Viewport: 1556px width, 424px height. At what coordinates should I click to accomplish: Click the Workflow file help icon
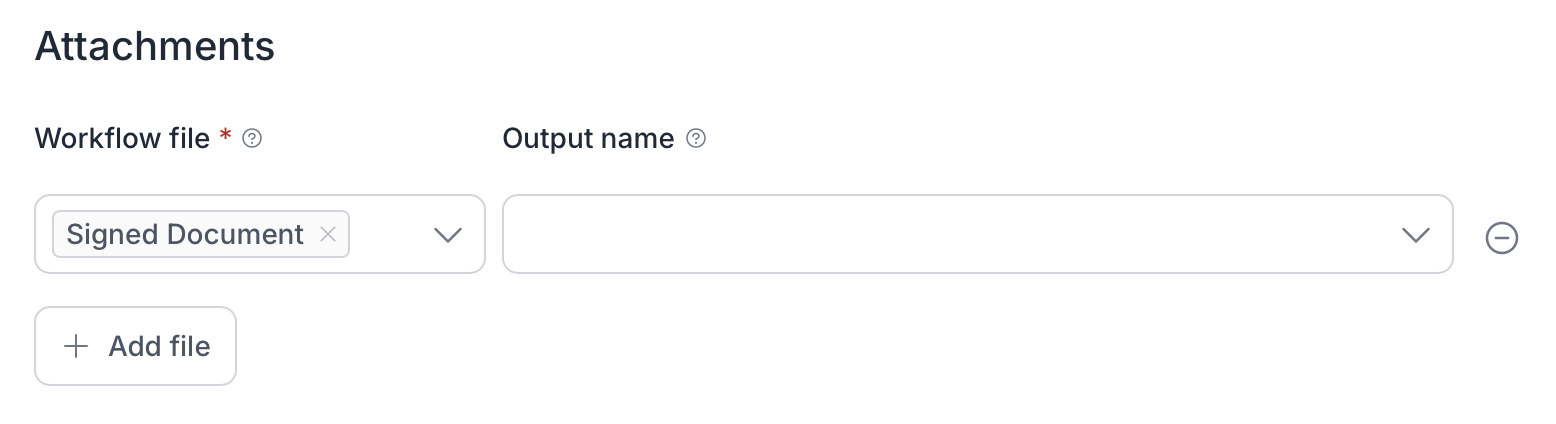pos(253,139)
